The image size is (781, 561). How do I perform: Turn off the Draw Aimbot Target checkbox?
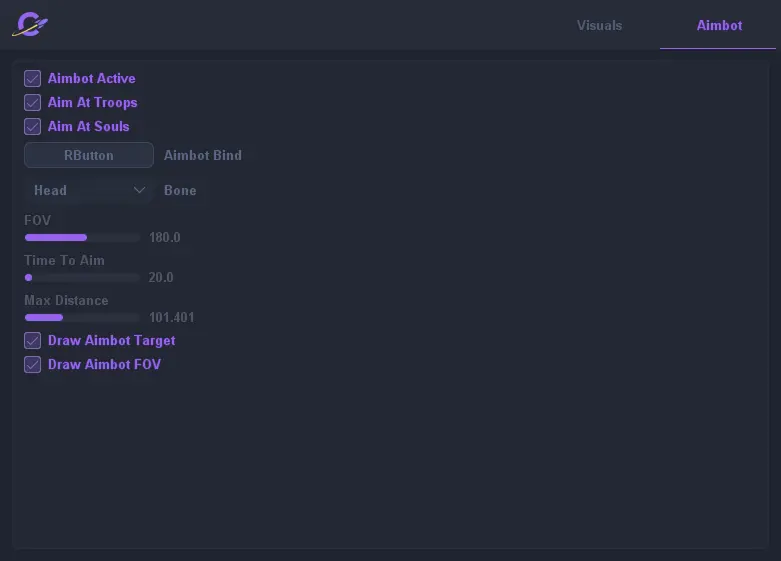click(33, 340)
